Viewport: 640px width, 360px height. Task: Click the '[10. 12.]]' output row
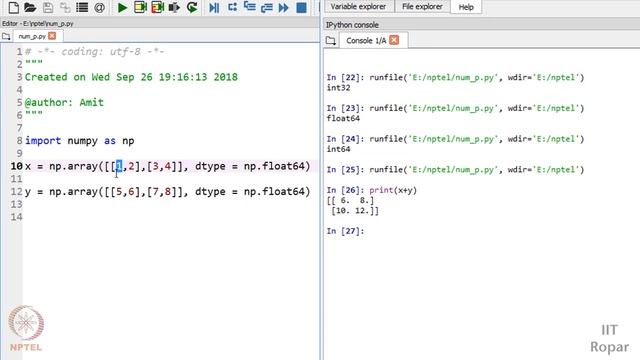[355, 211]
